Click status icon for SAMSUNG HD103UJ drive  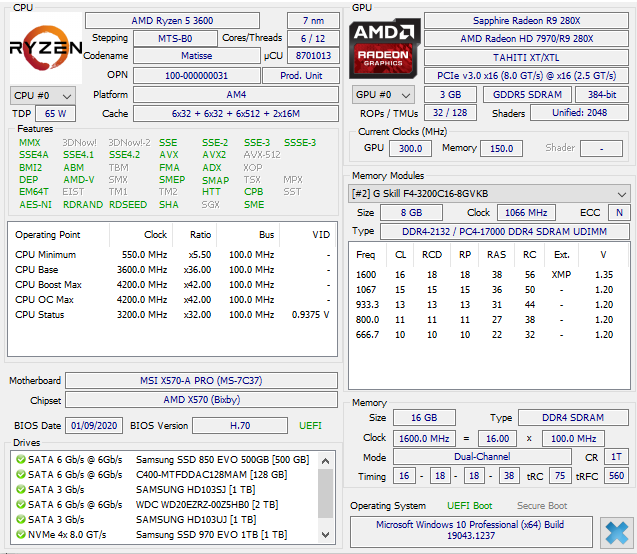point(21,519)
